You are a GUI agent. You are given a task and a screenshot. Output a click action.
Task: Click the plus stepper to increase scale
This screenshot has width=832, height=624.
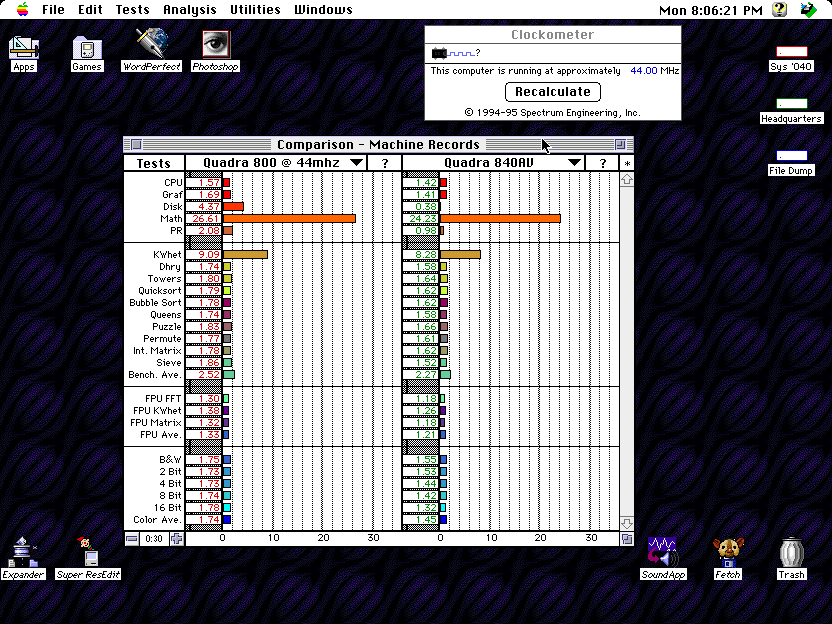coord(176,538)
